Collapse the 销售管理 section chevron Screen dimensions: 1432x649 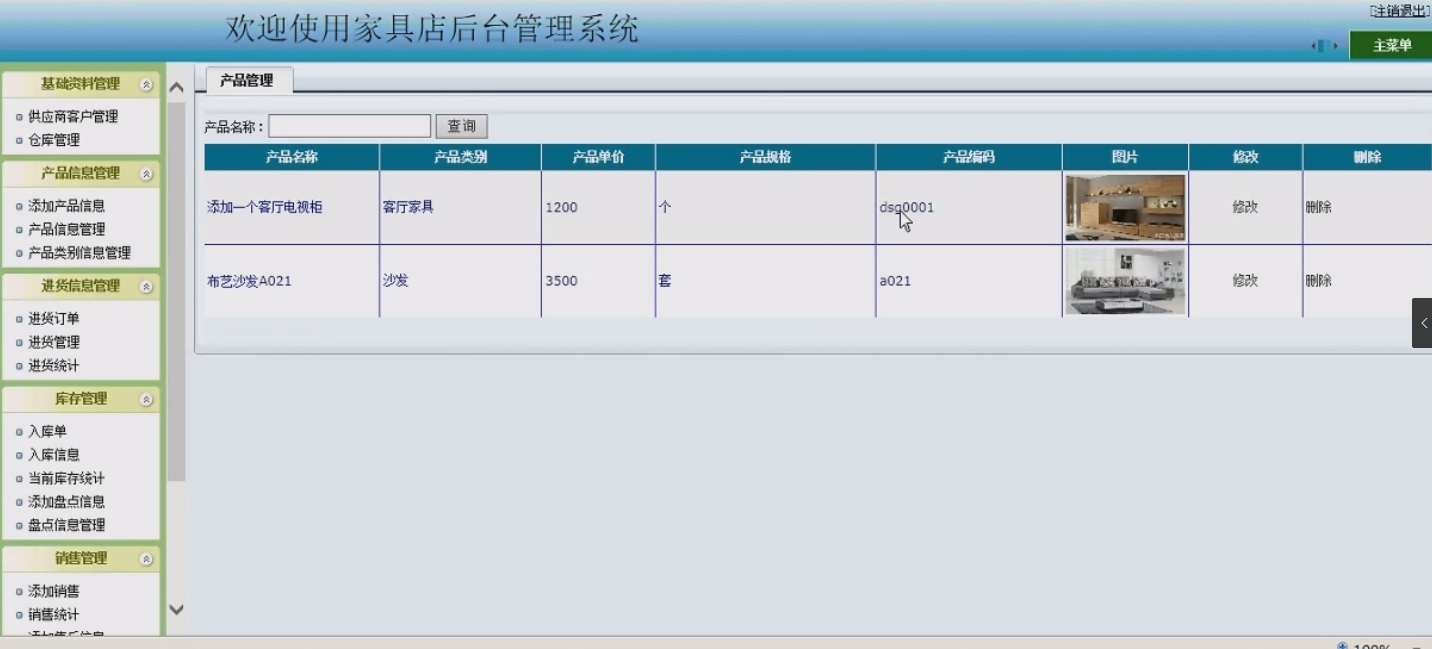point(146,560)
